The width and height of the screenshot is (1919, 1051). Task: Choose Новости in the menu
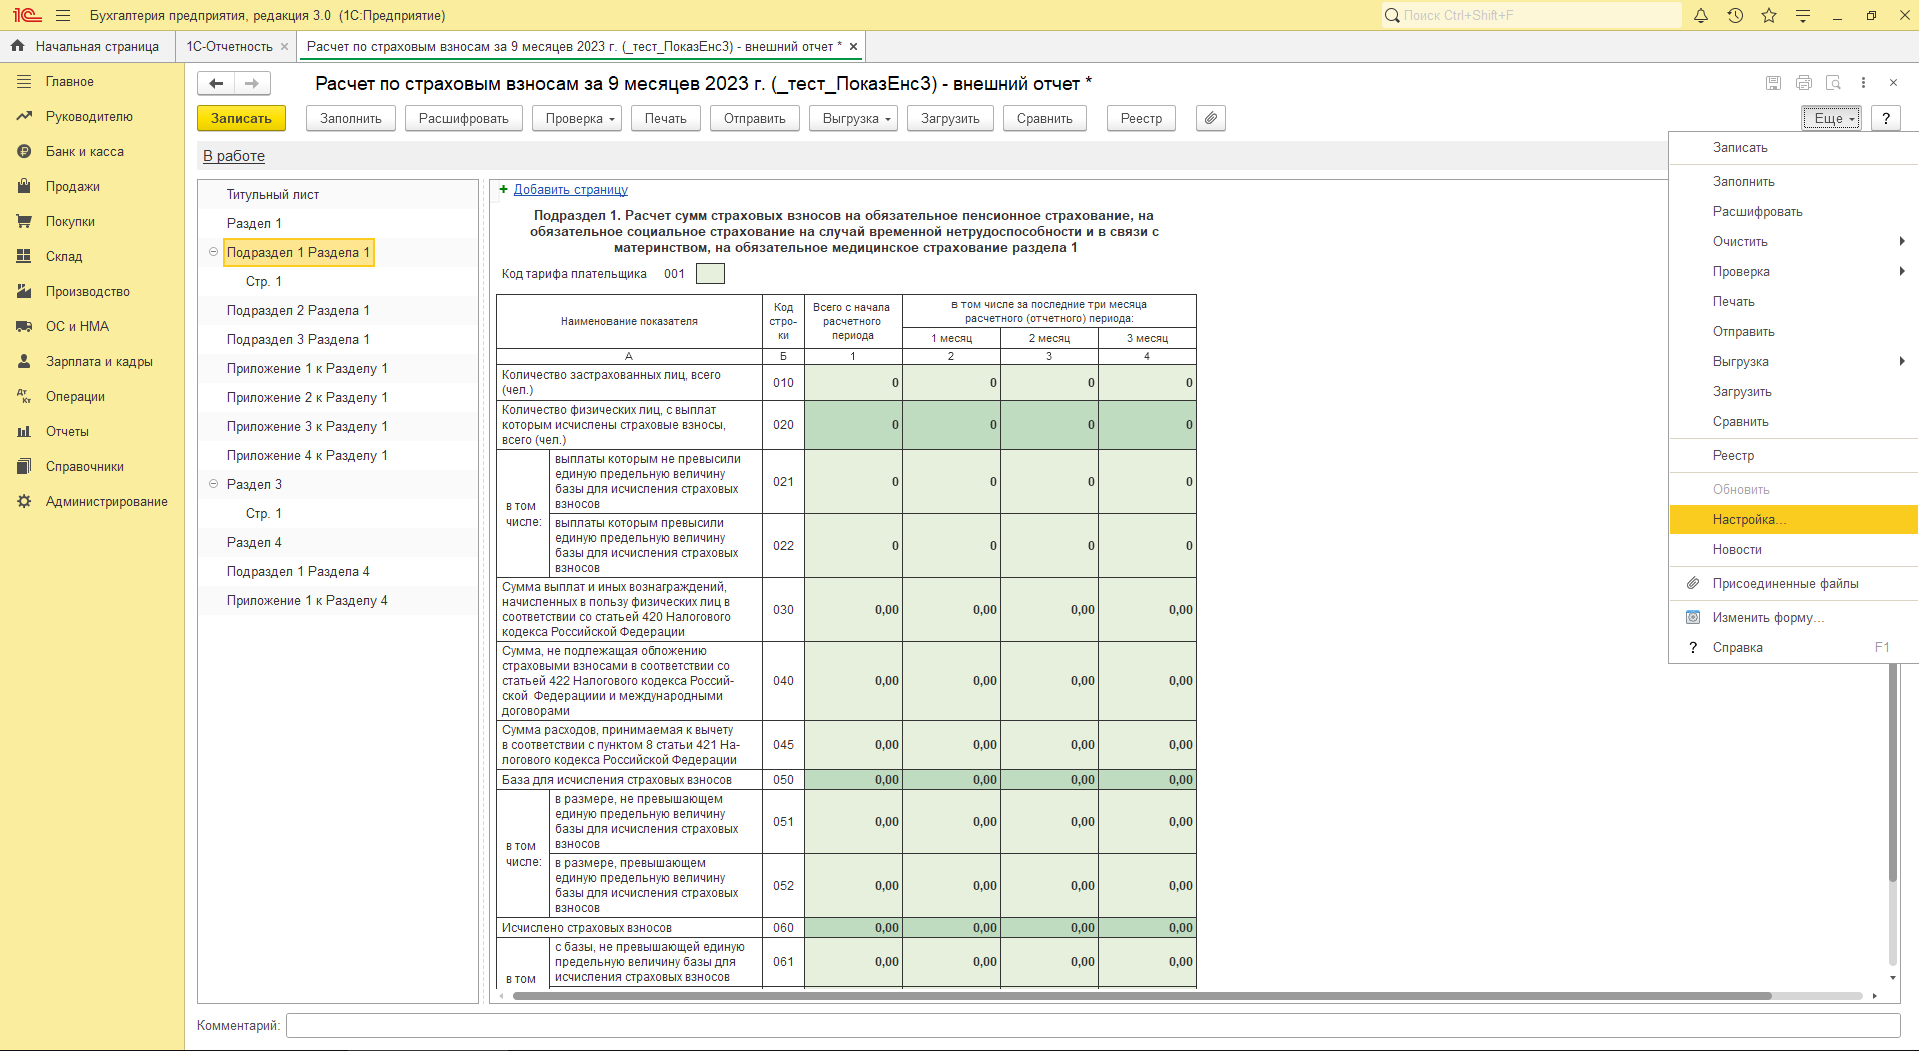coord(1794,550)
